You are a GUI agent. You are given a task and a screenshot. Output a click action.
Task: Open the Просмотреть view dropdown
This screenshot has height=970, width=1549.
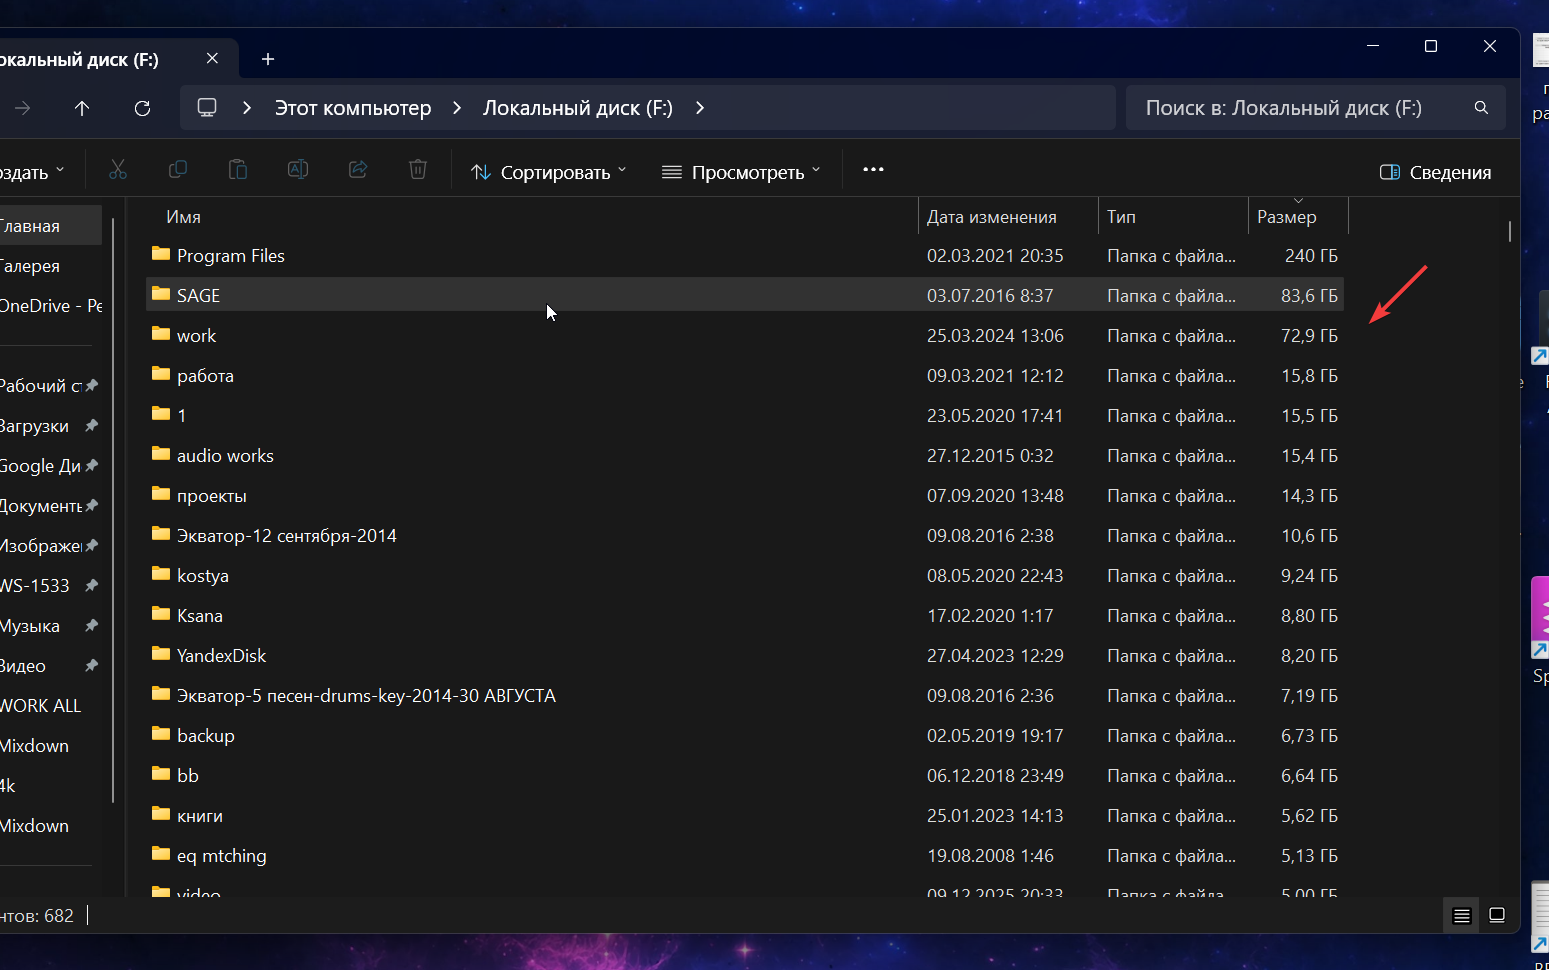741,172
